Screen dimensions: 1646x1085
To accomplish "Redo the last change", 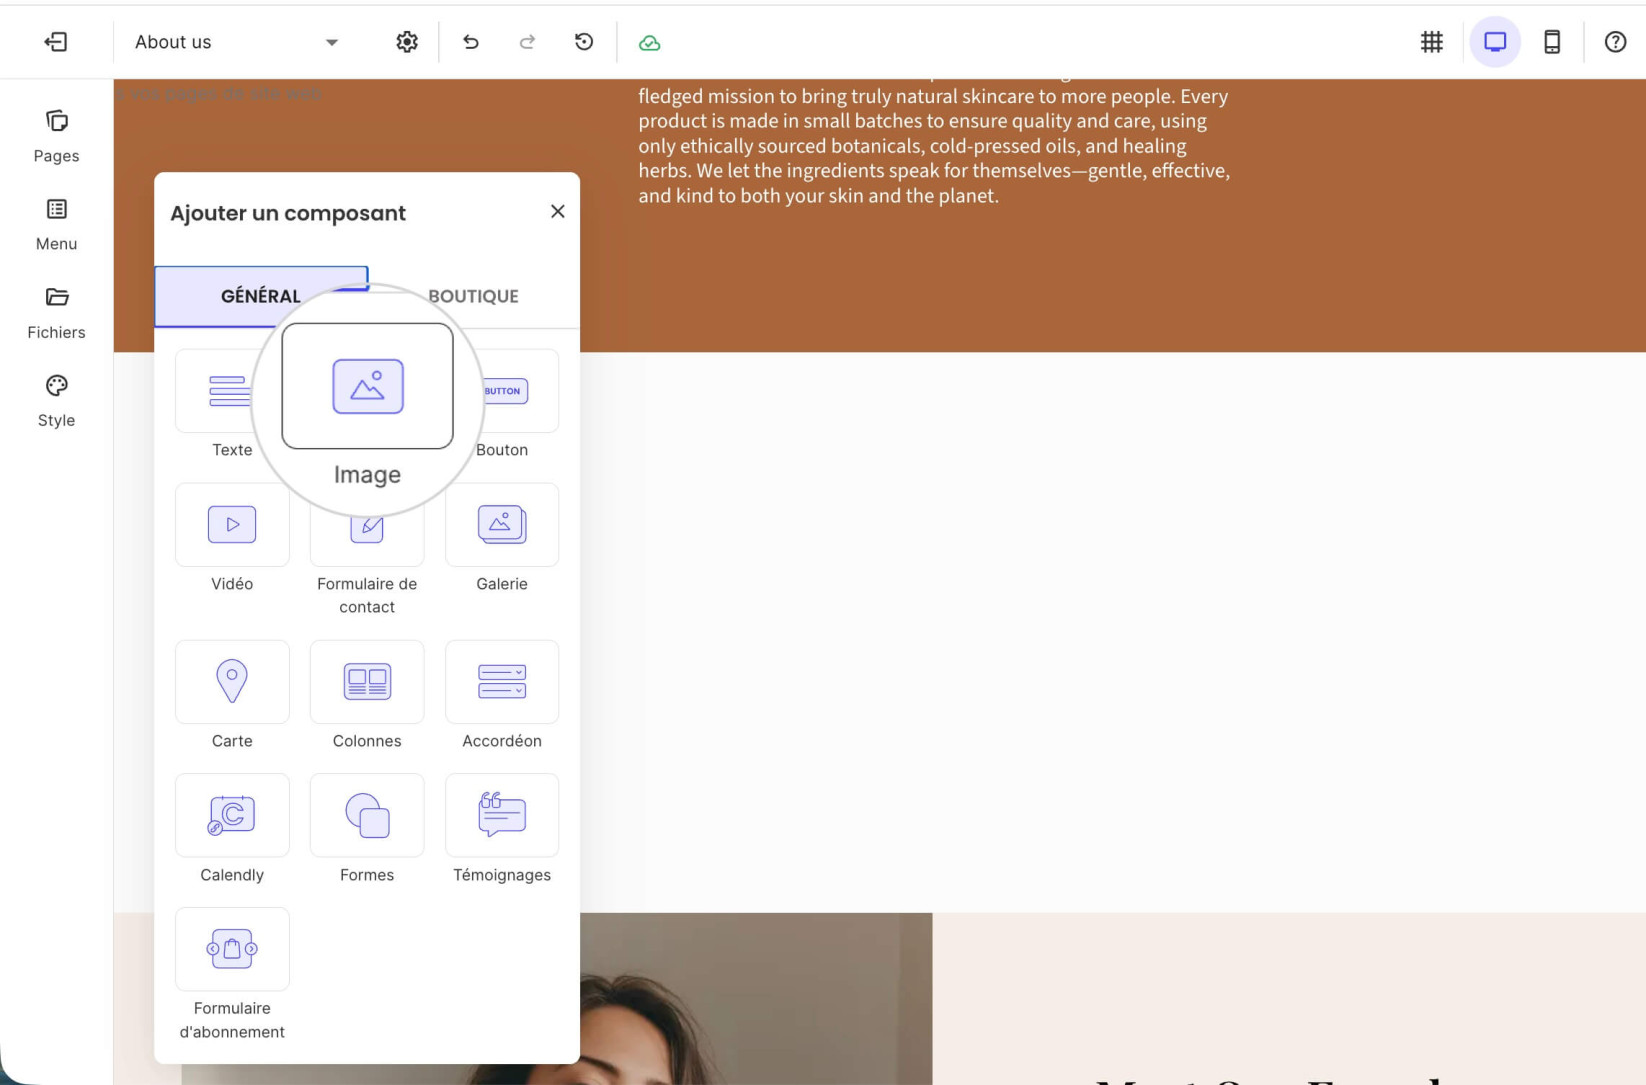I will click(x=527, y=42).
